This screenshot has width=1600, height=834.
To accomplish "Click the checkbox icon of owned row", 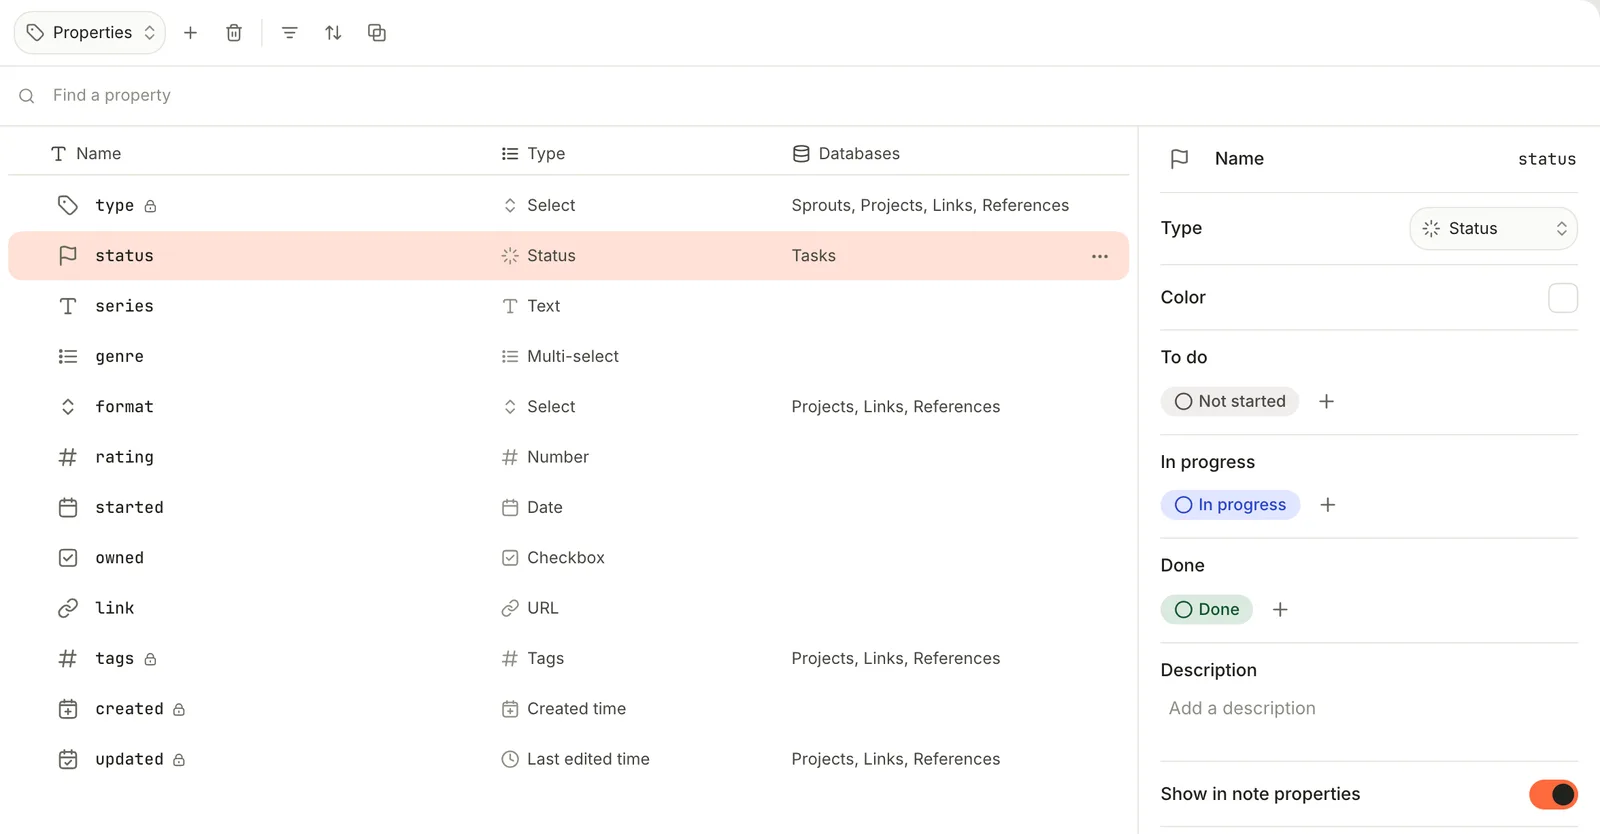I will (x=68, y=558).
